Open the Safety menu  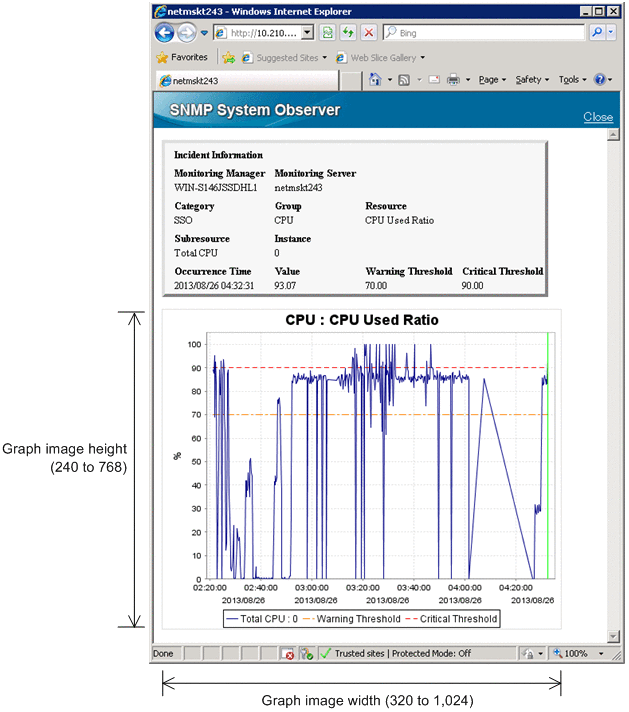[531, 79]
